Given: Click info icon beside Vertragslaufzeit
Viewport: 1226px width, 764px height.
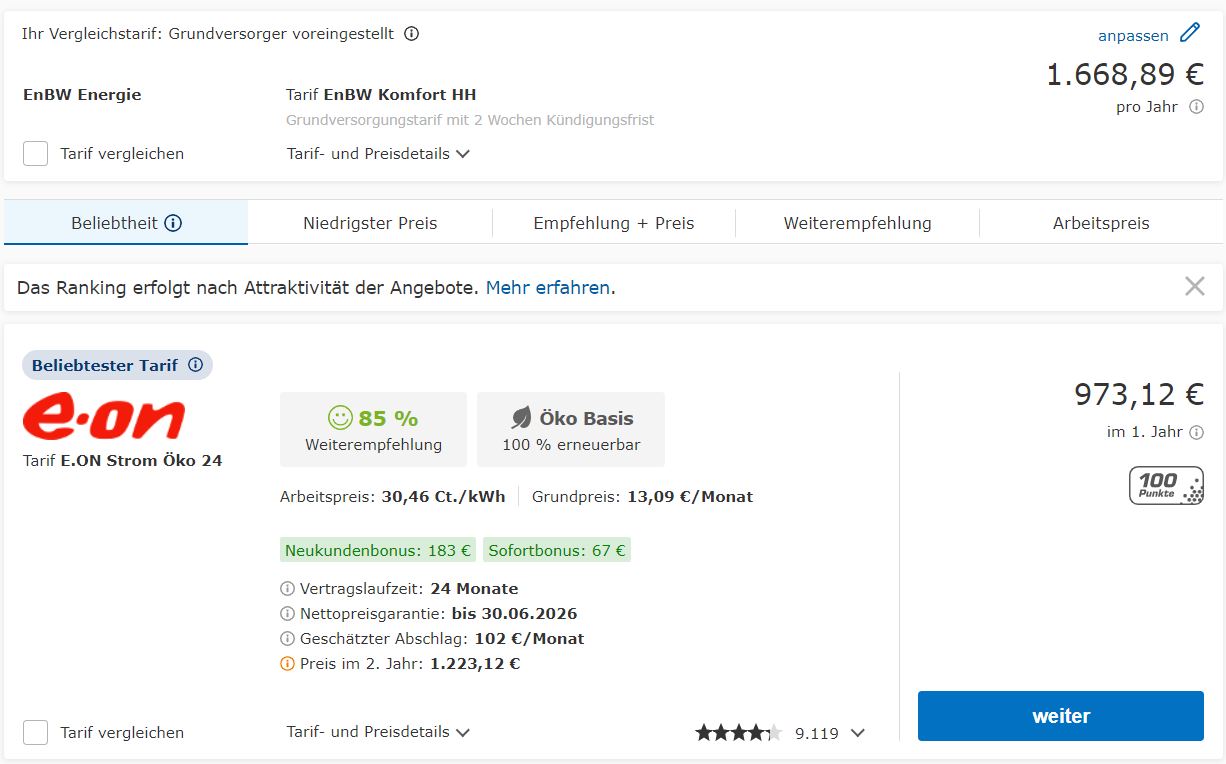Looking at the screenshot, I should click(x=288, y=589).
